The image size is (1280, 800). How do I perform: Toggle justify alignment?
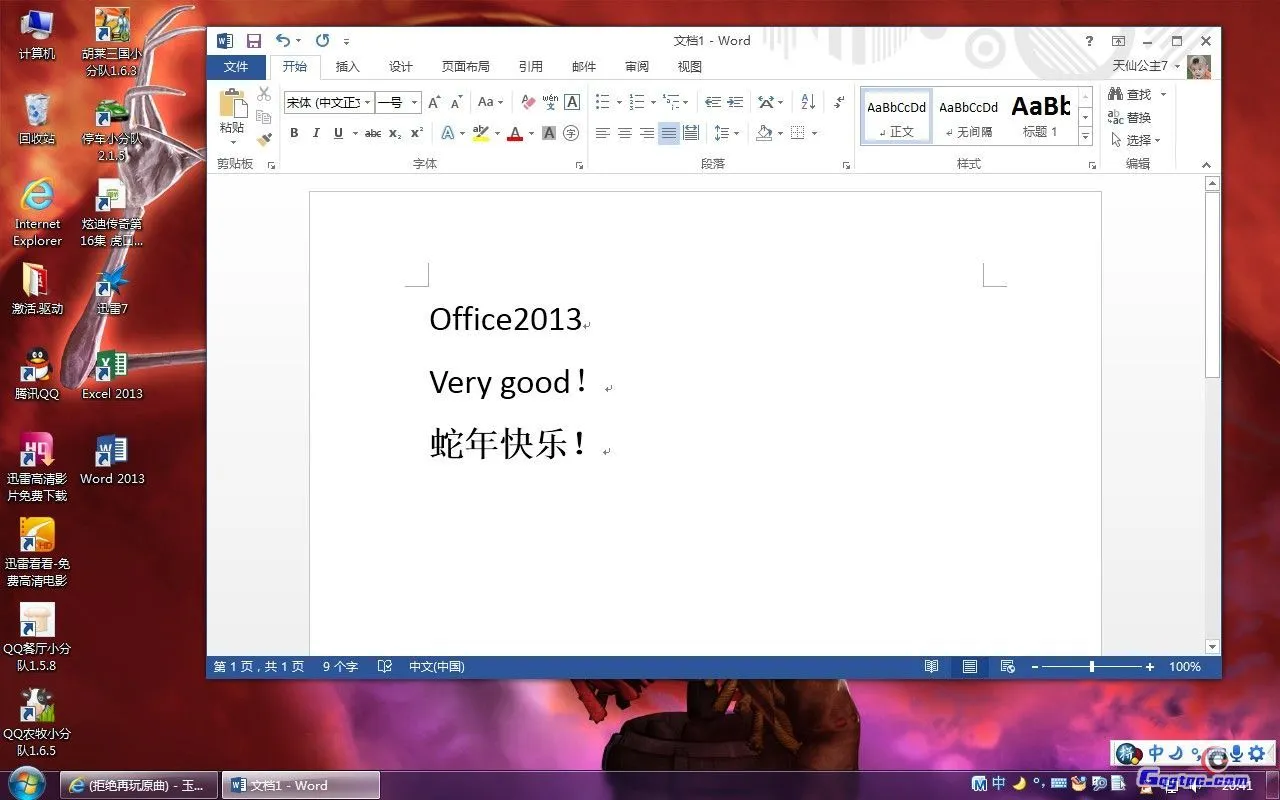668,132
